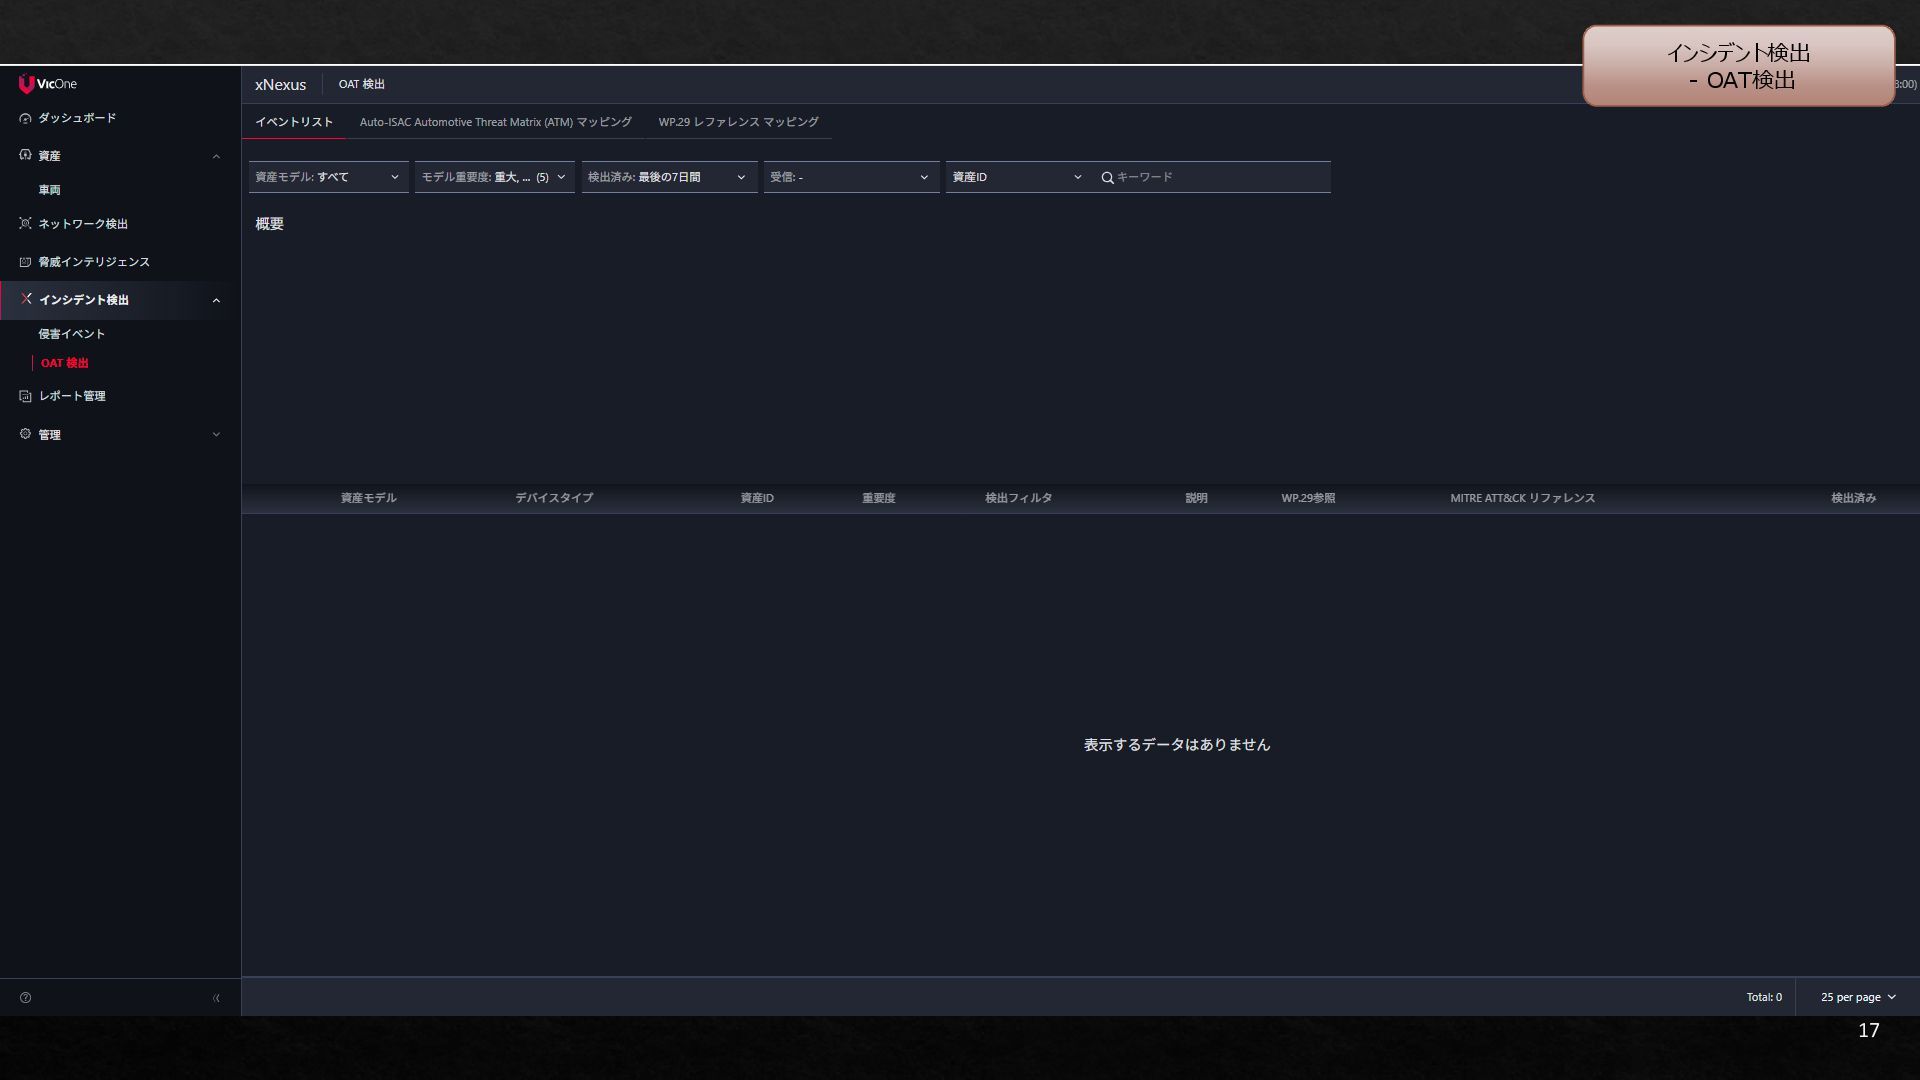
Task: Open the Intrusion Events (侵害イベント) submenu link
Action: click(71, 334)
